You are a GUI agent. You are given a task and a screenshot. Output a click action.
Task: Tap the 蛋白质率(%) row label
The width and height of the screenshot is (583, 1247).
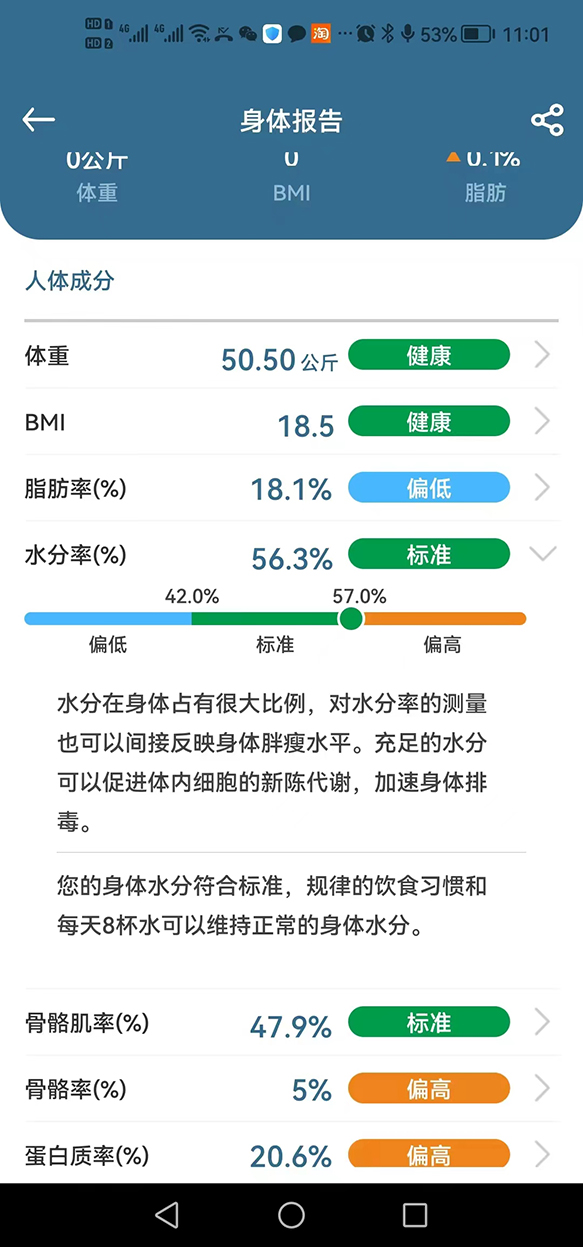pyautogui.click(x=87, y=1156)
